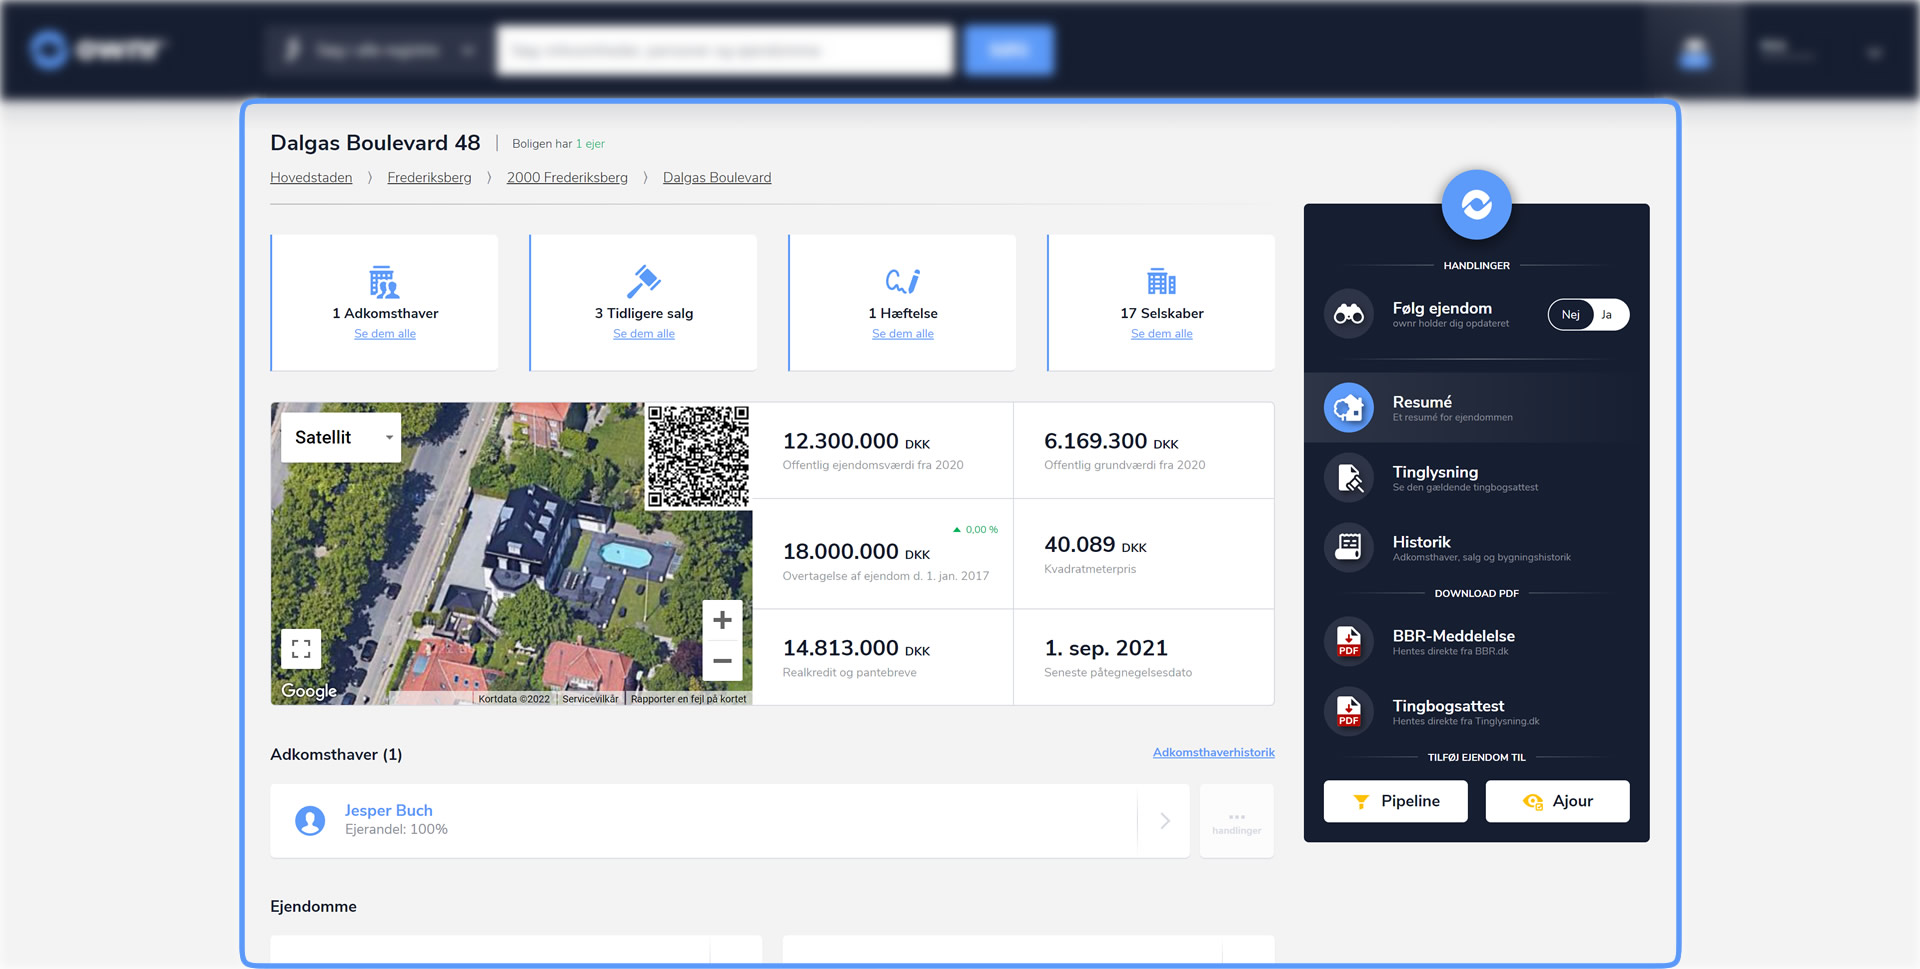Open Hovedstaden breadcrumb link
Viewport: 1920px width, 969px height.
[311, 178]
